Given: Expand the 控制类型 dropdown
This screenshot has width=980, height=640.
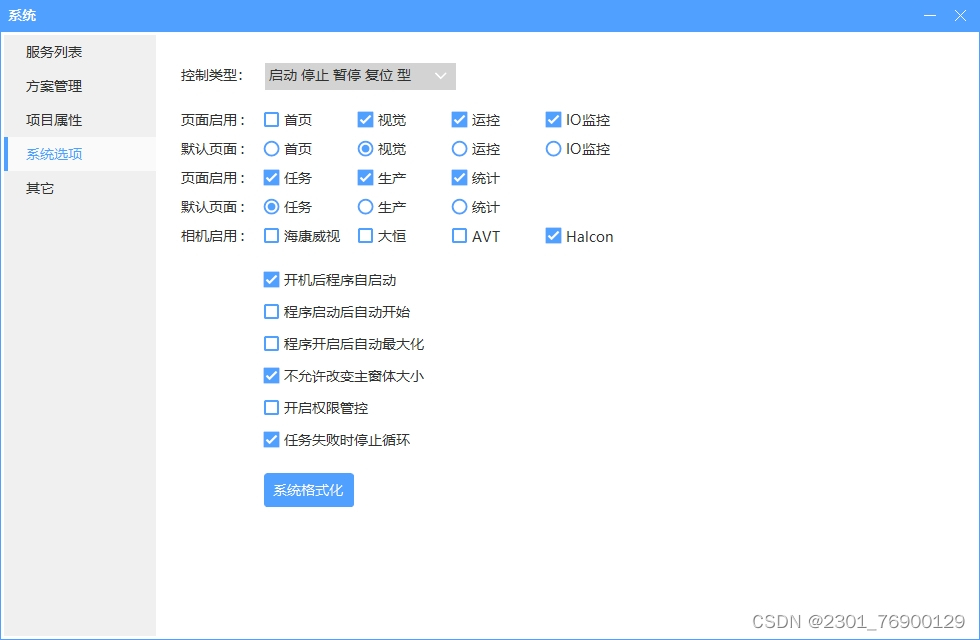Looking at the screenshot, I should [x=360, y=76].
